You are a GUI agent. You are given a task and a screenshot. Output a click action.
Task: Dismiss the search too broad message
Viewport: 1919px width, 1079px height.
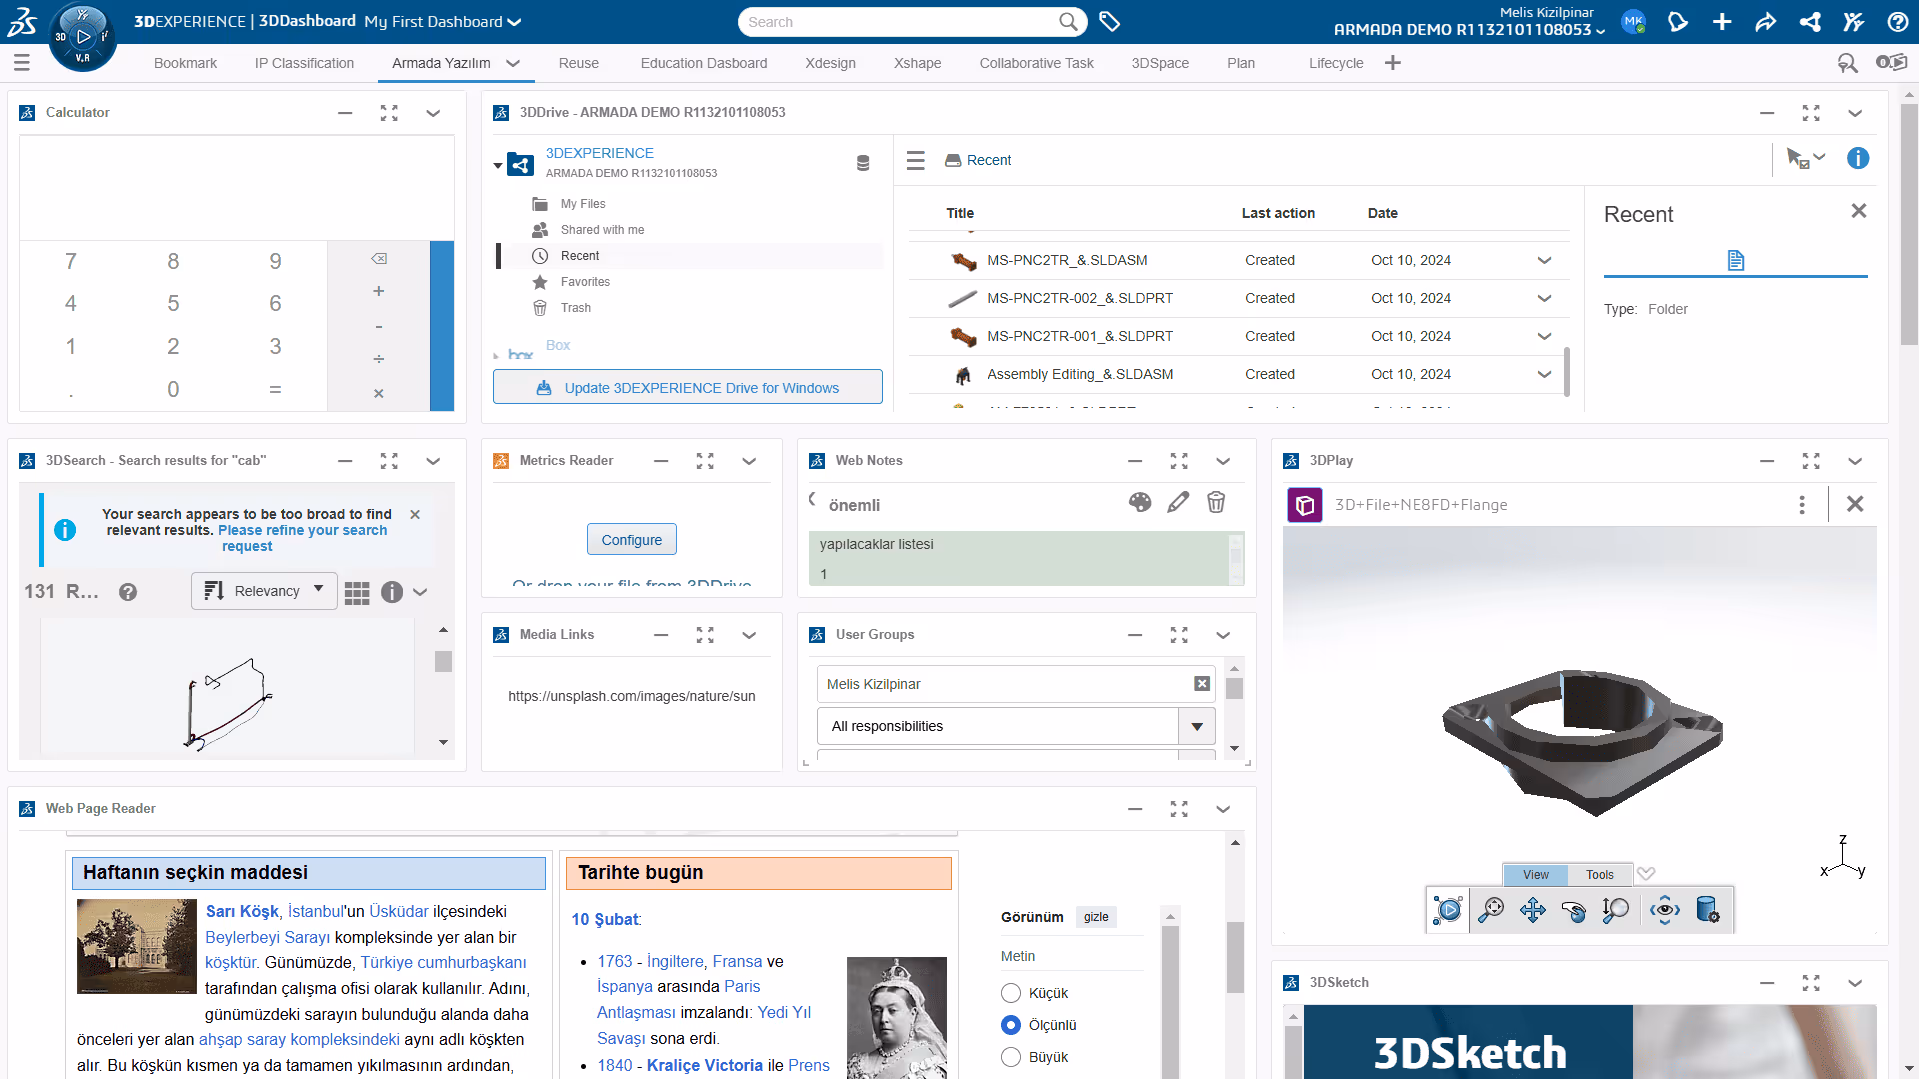(x=415, y=514)
